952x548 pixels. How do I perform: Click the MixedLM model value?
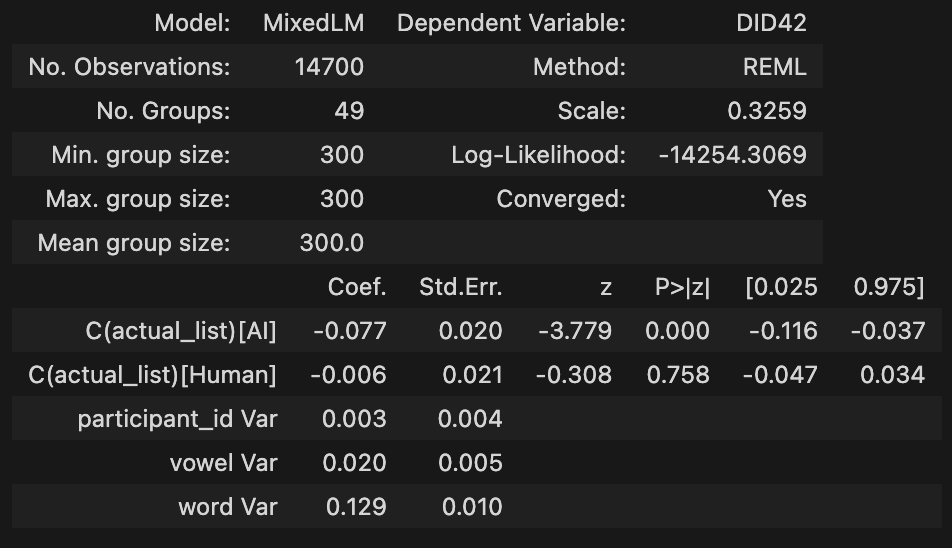313,23
